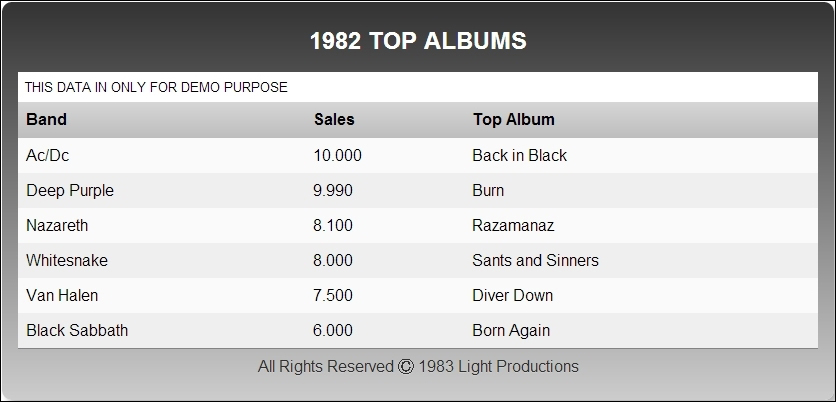Click the Top Album column header

(x=514, y=119)
